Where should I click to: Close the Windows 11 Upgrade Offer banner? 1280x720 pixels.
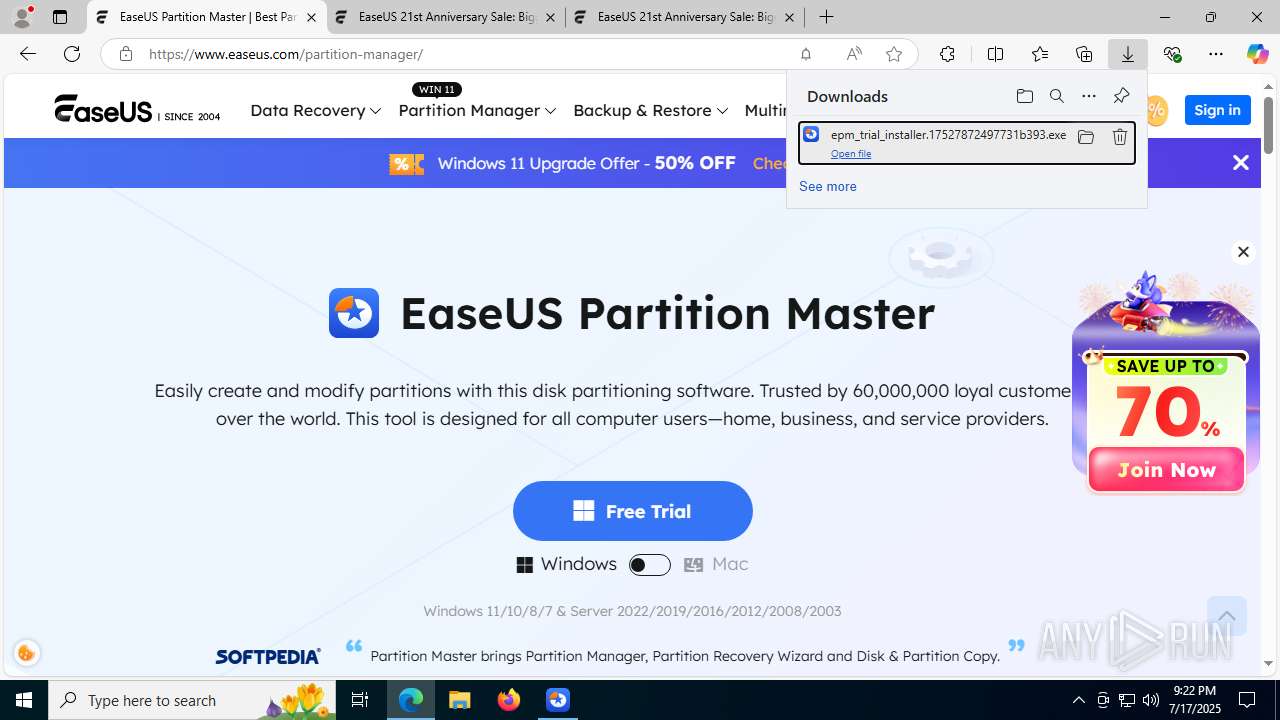coord(1240,163)
